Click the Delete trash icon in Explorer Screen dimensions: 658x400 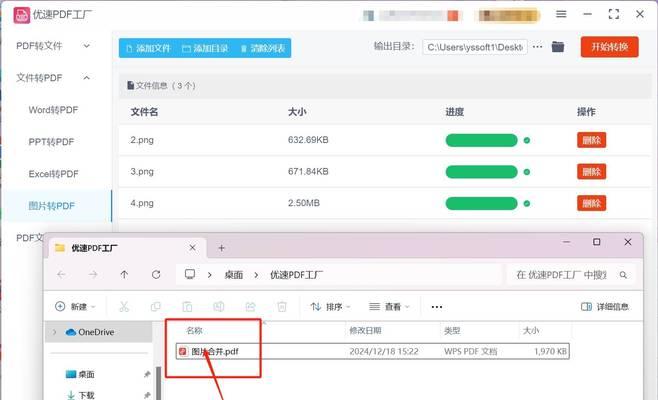coord(282,307)
